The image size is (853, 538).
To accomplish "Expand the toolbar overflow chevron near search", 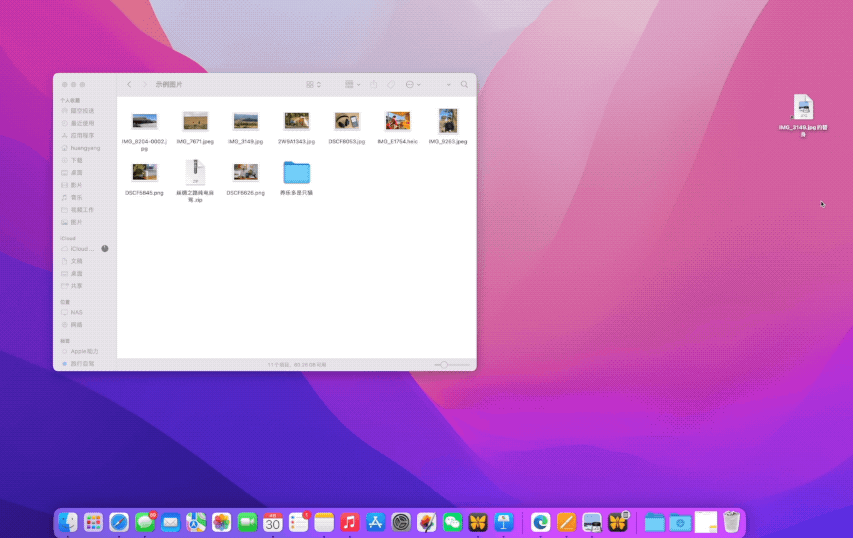I will [448, 85].
